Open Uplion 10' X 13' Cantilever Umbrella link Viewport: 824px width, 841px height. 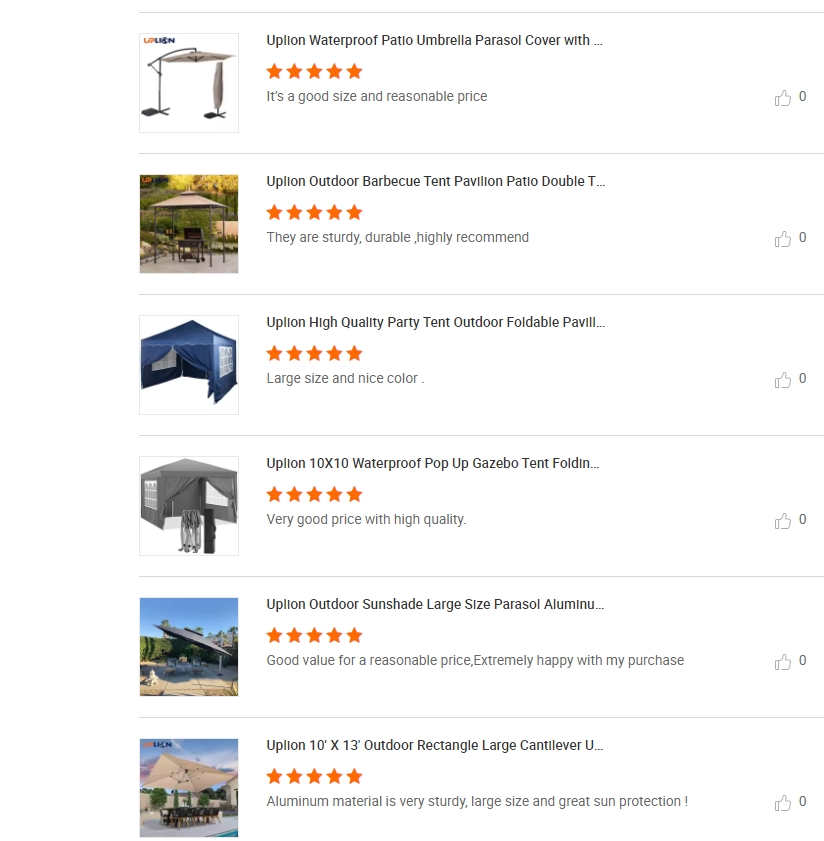[435, 746]
